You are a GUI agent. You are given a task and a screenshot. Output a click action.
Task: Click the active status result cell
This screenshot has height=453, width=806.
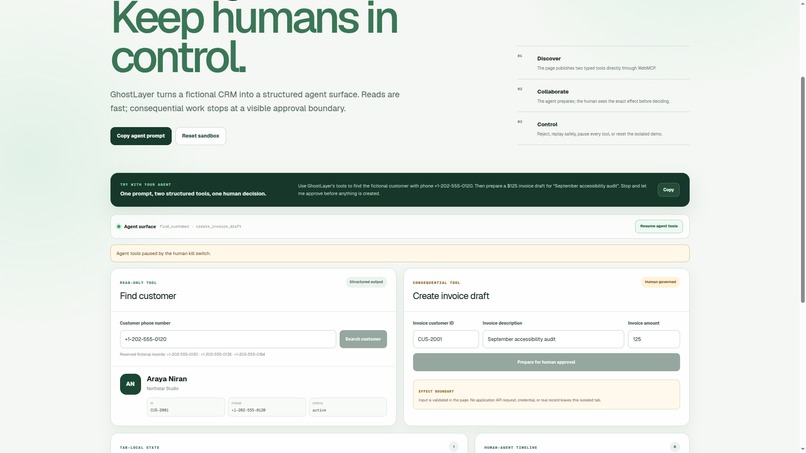click(x=348, y=407)
